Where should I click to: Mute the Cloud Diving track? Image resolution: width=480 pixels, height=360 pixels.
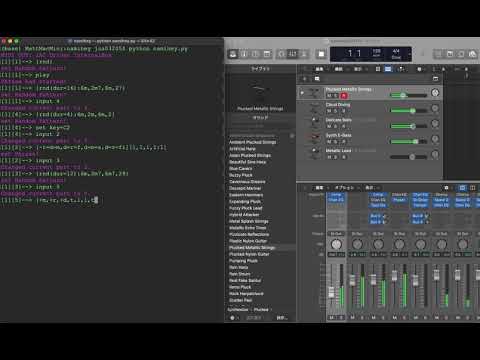(x=329, y=111)
